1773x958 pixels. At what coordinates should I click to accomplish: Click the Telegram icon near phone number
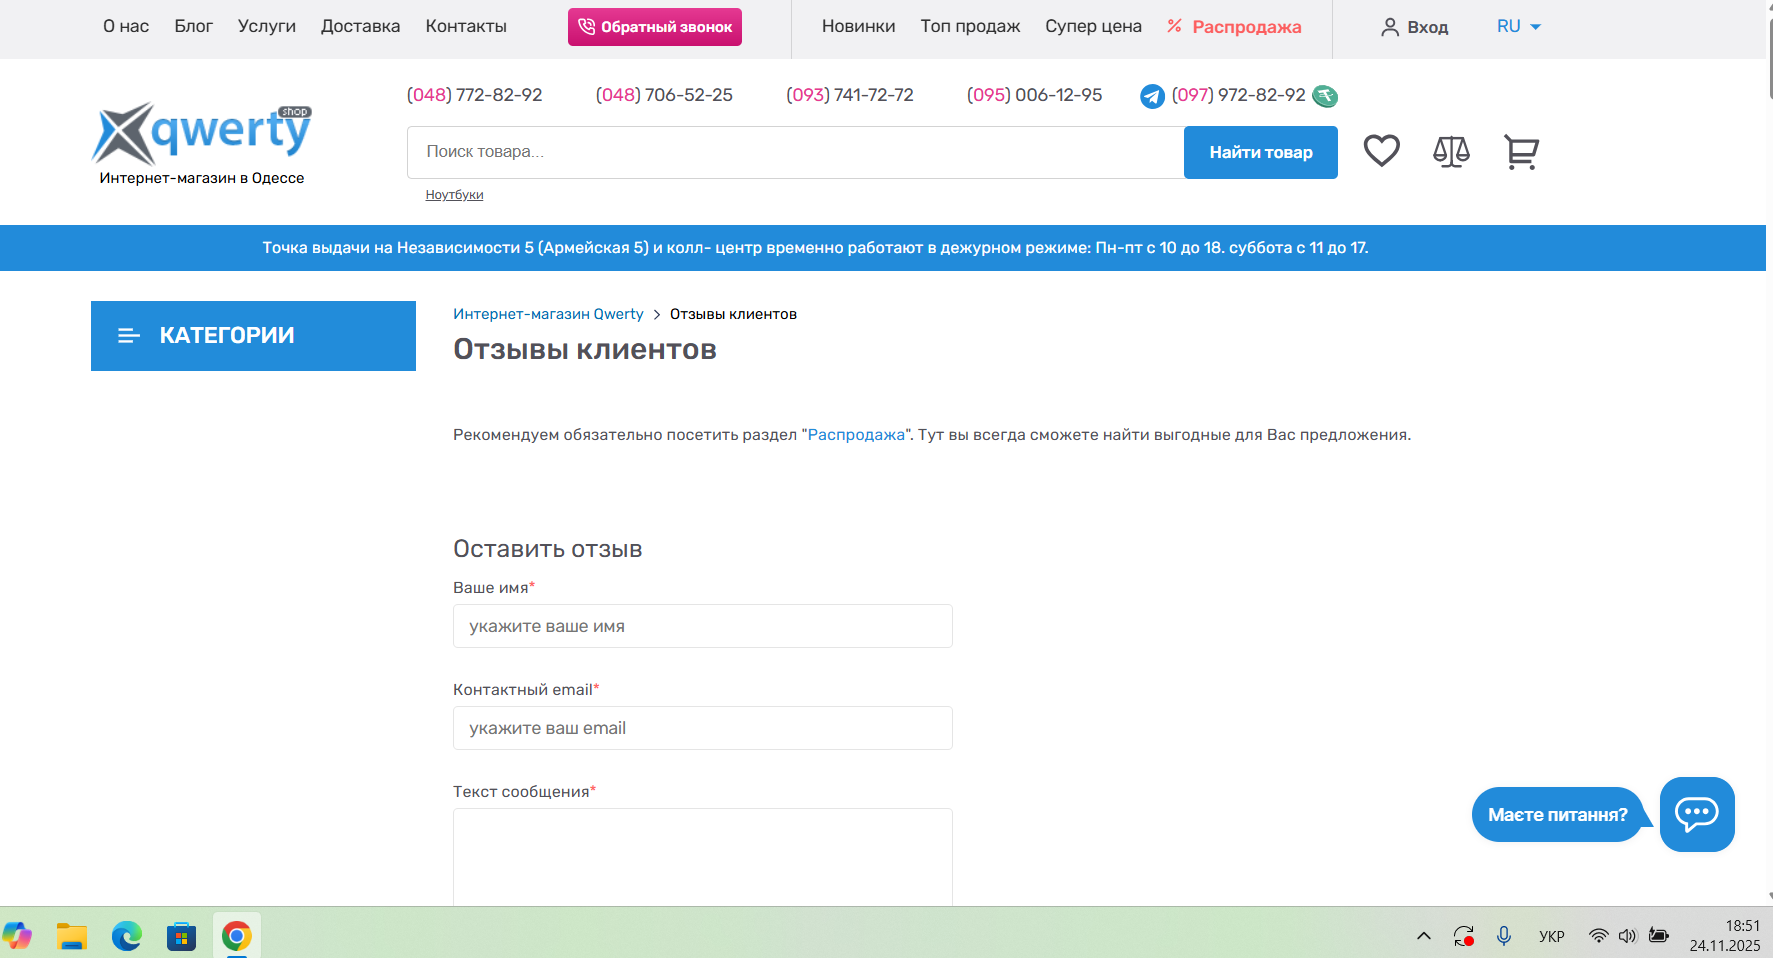tap(1152, 96)
